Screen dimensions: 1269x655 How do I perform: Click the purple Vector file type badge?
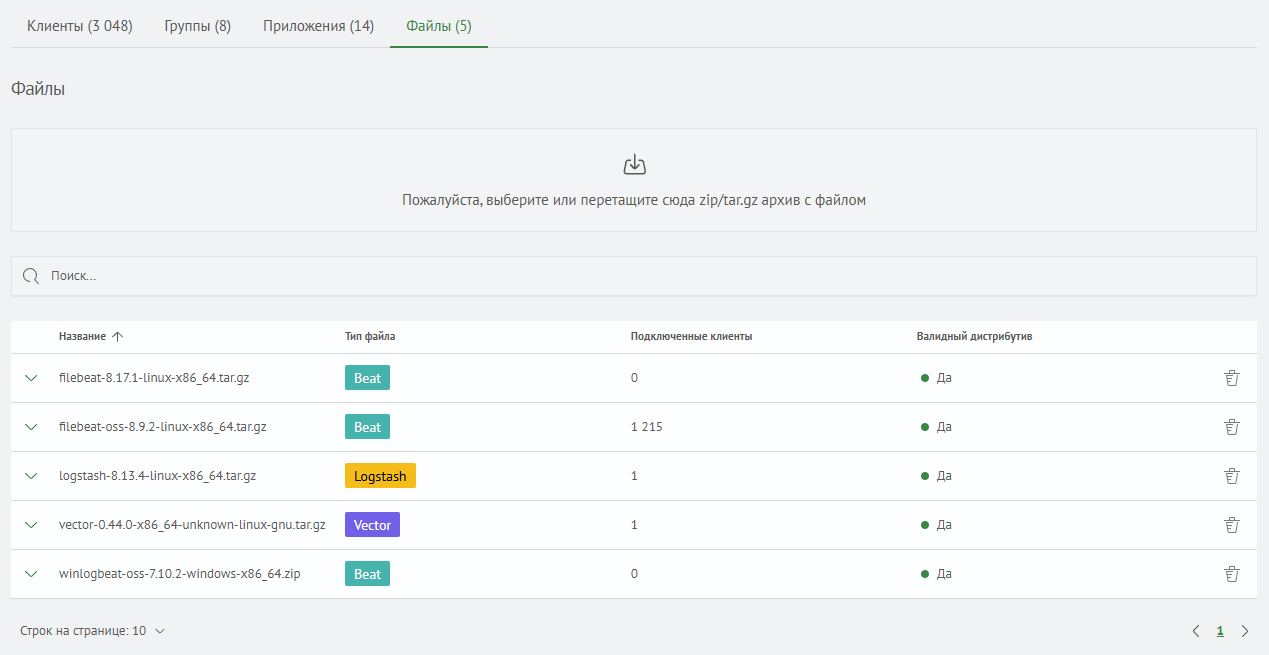tap(372, 525)
